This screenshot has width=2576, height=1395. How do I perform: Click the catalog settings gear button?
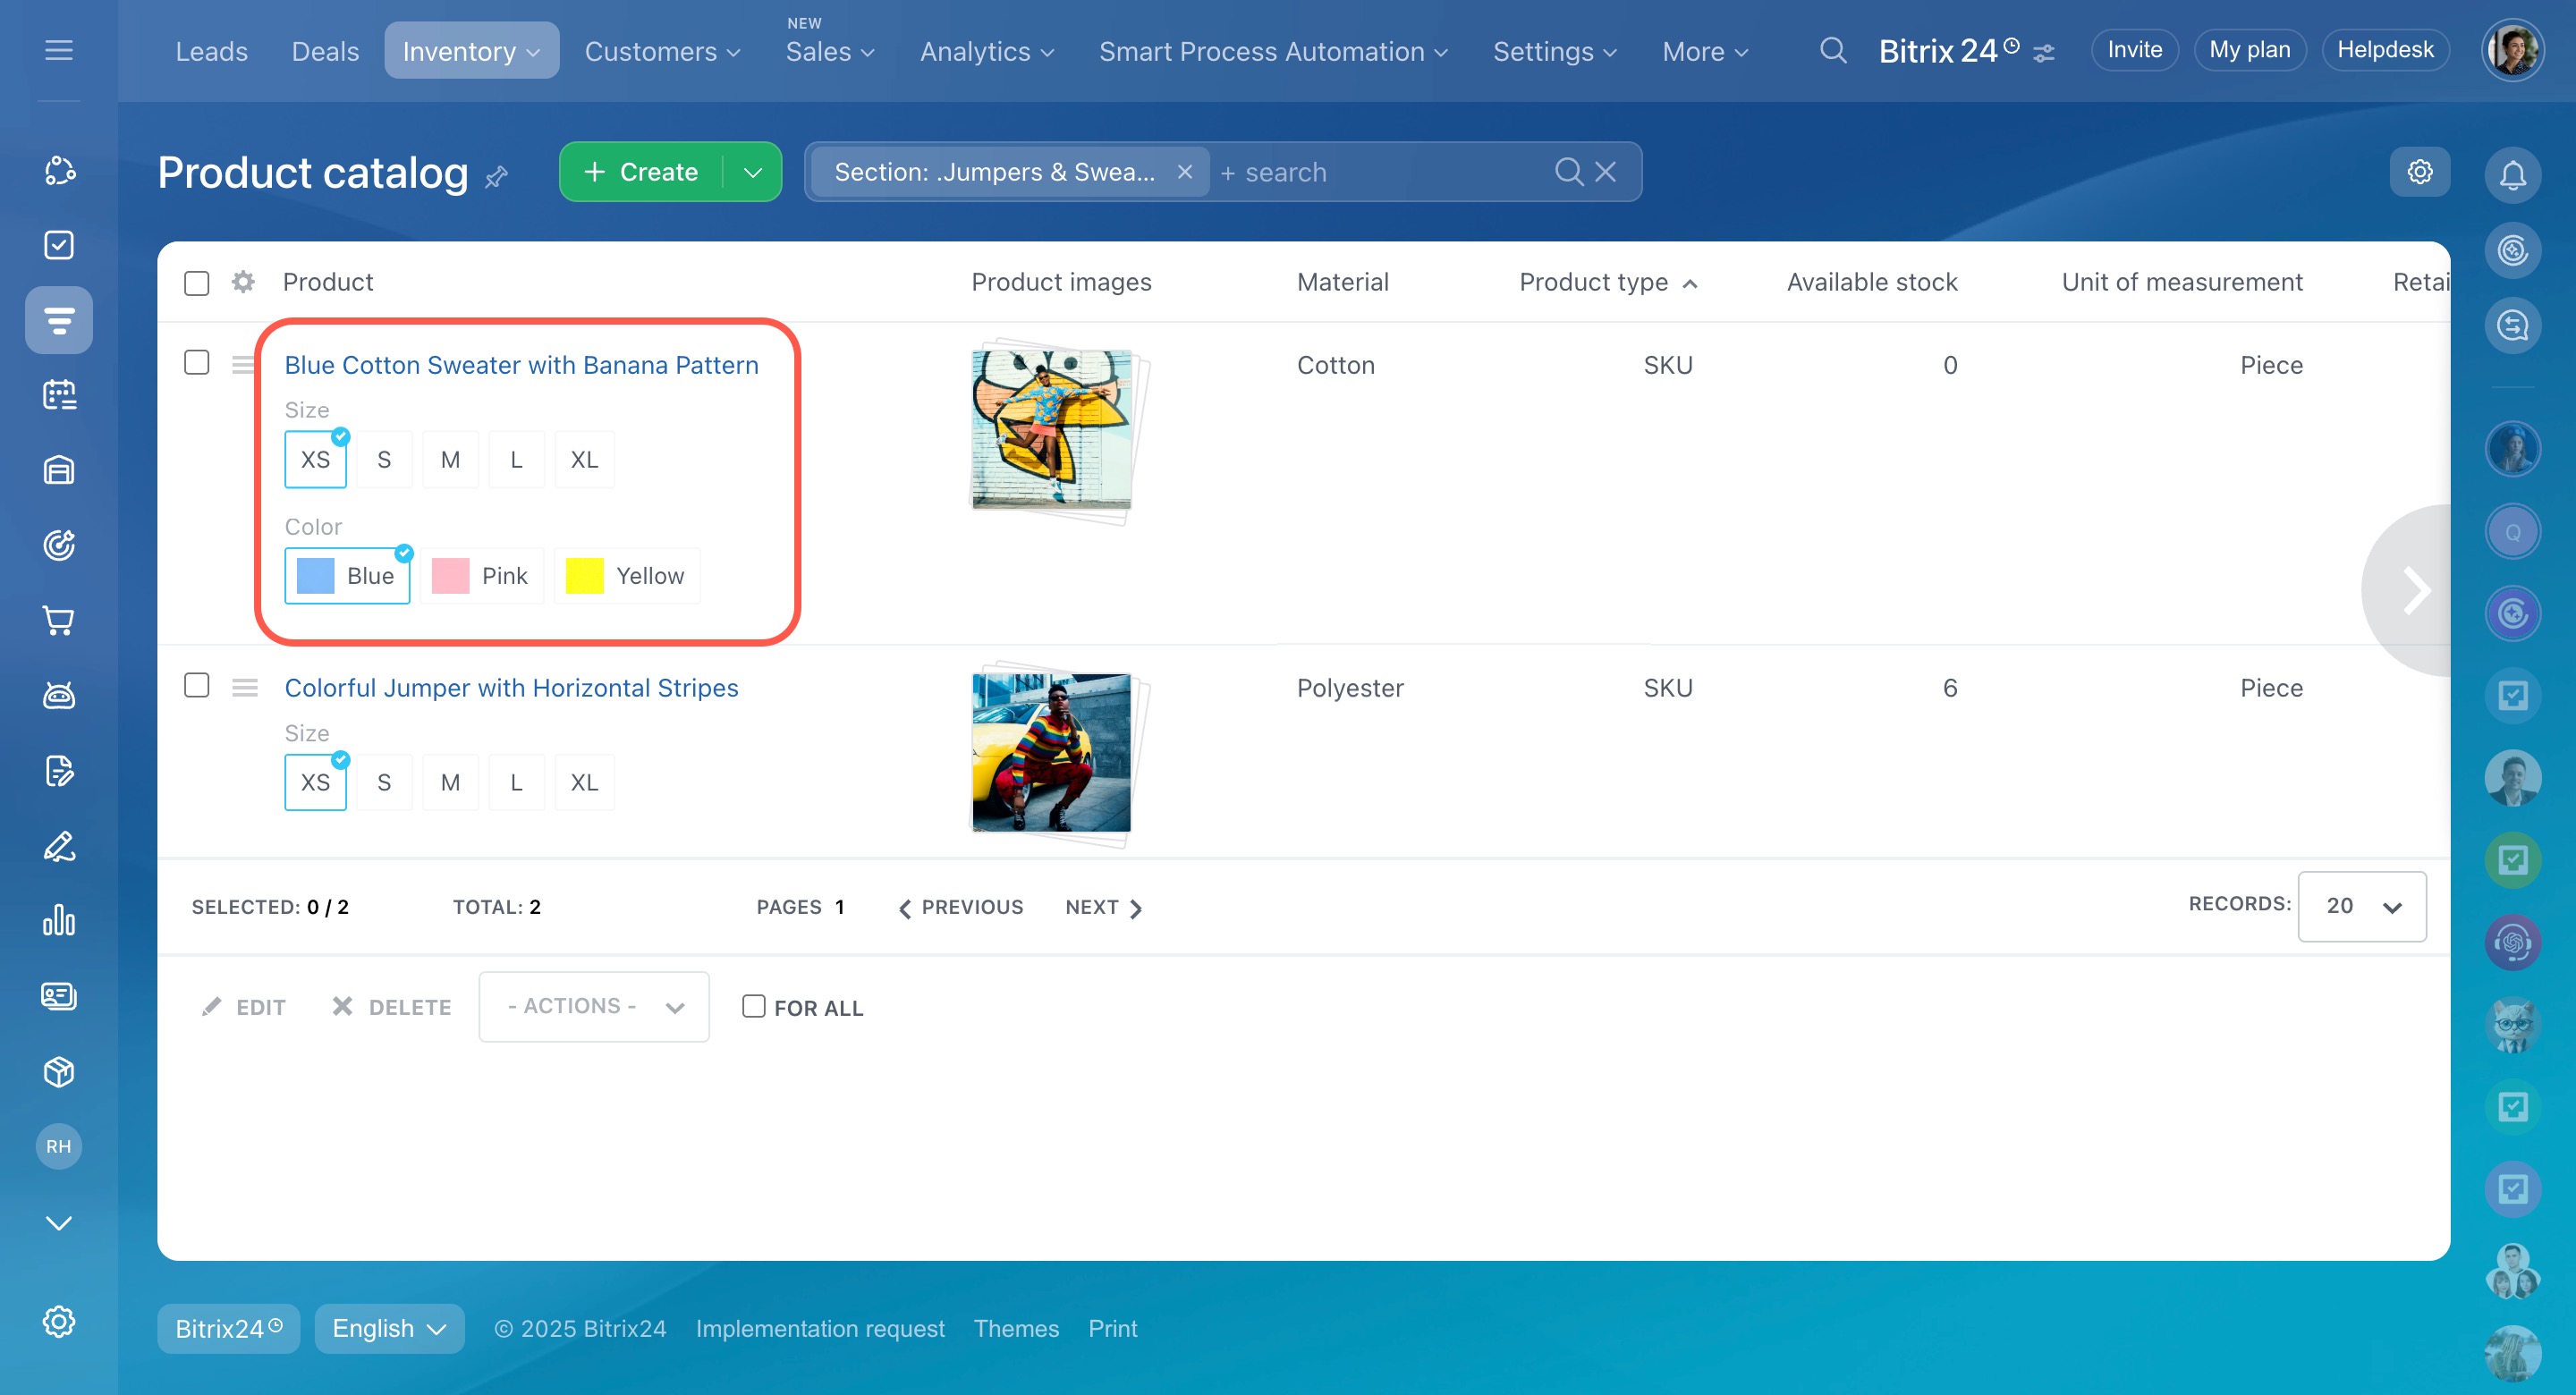coord(2419,172)
